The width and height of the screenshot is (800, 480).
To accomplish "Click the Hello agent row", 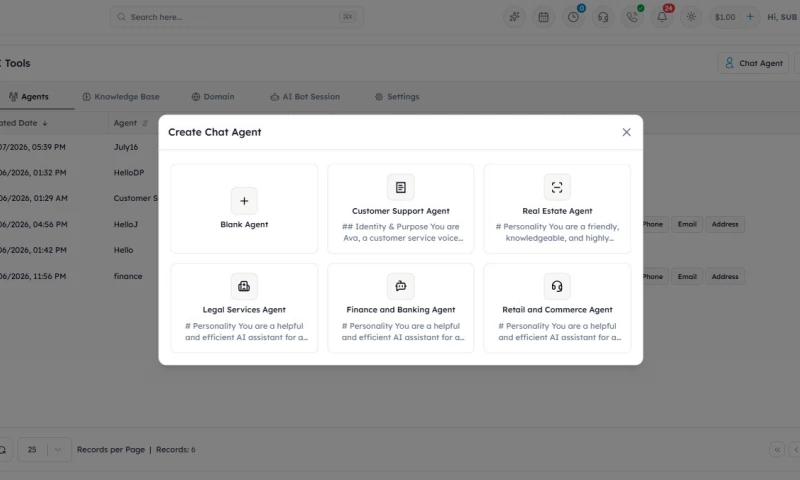I will 123,250.
